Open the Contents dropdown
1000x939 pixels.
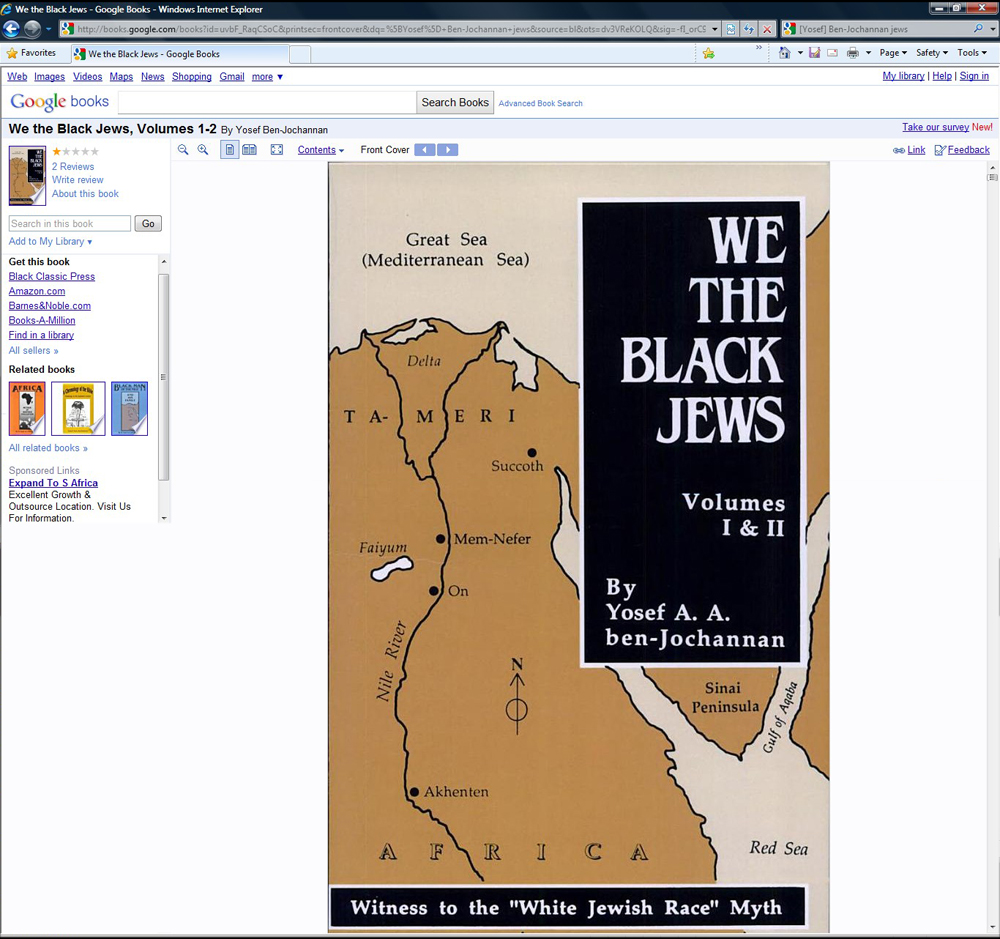coord(321,150)
